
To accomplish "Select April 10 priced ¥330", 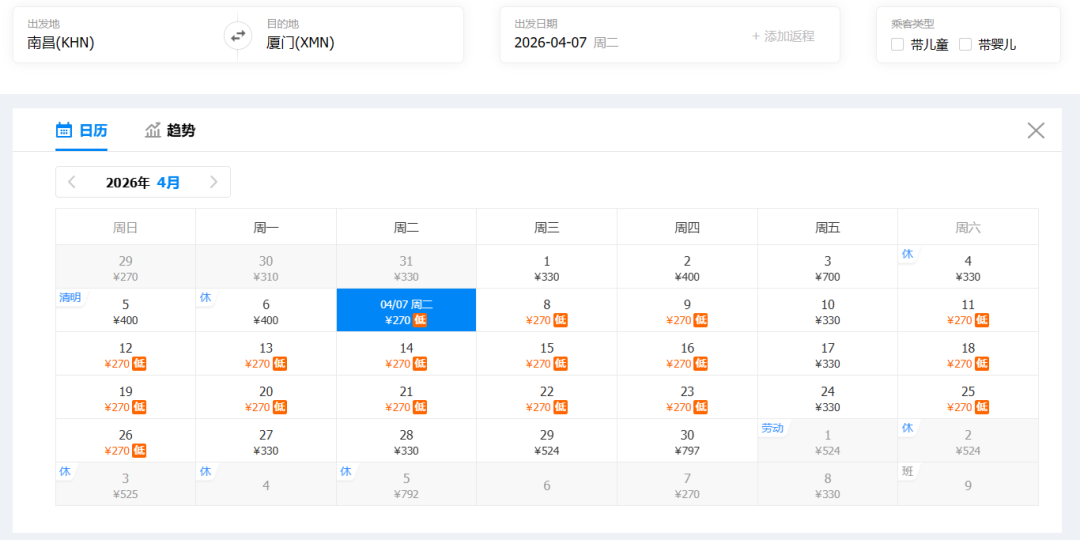I will tap(828, 310).
